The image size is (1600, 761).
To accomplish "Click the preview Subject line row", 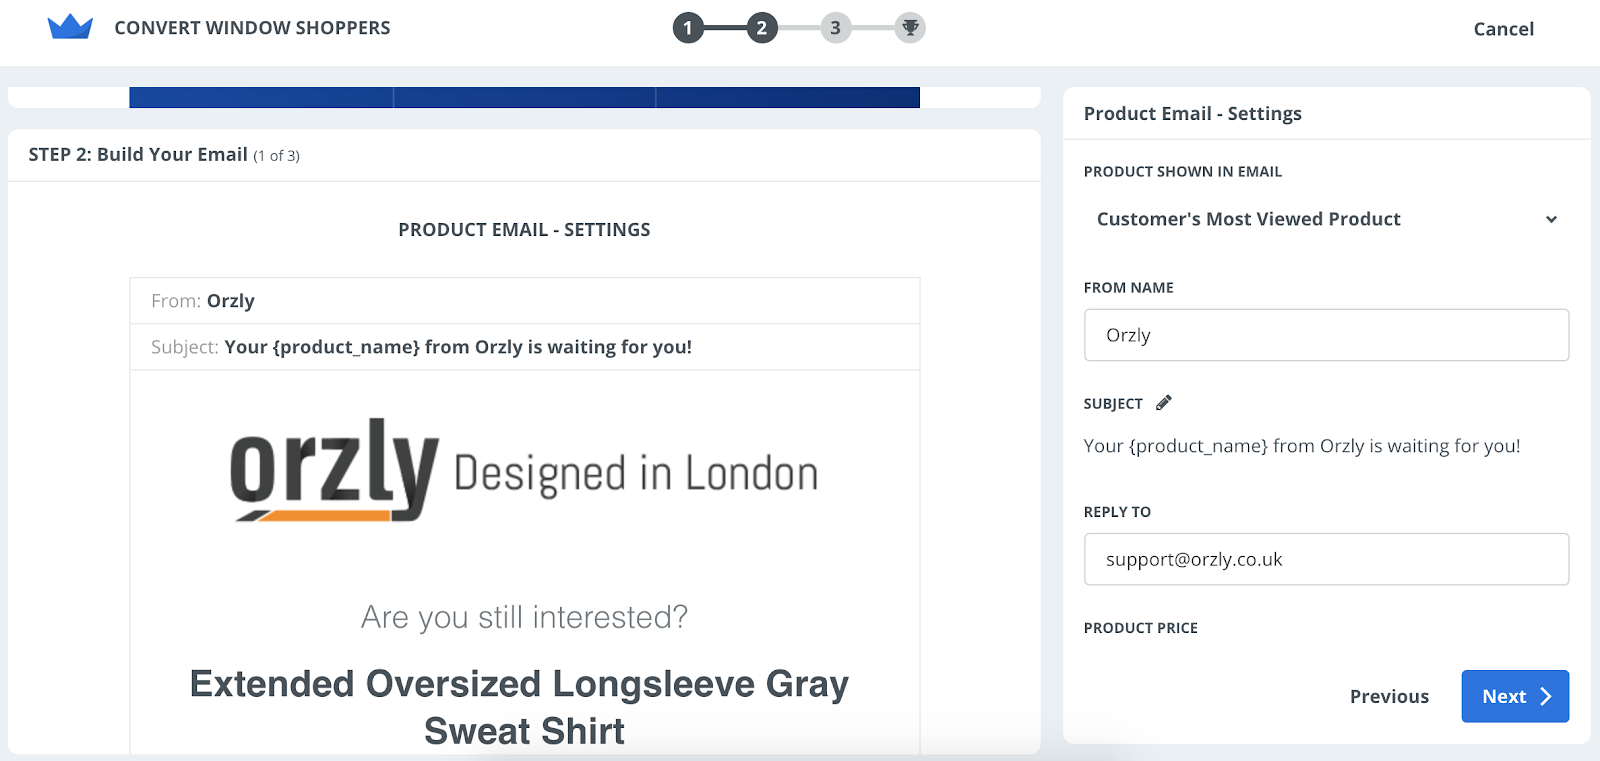I will tap(524, 347).
